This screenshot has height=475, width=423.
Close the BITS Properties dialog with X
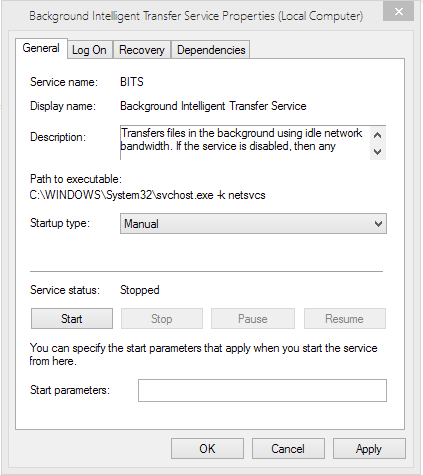click(398, 12)
